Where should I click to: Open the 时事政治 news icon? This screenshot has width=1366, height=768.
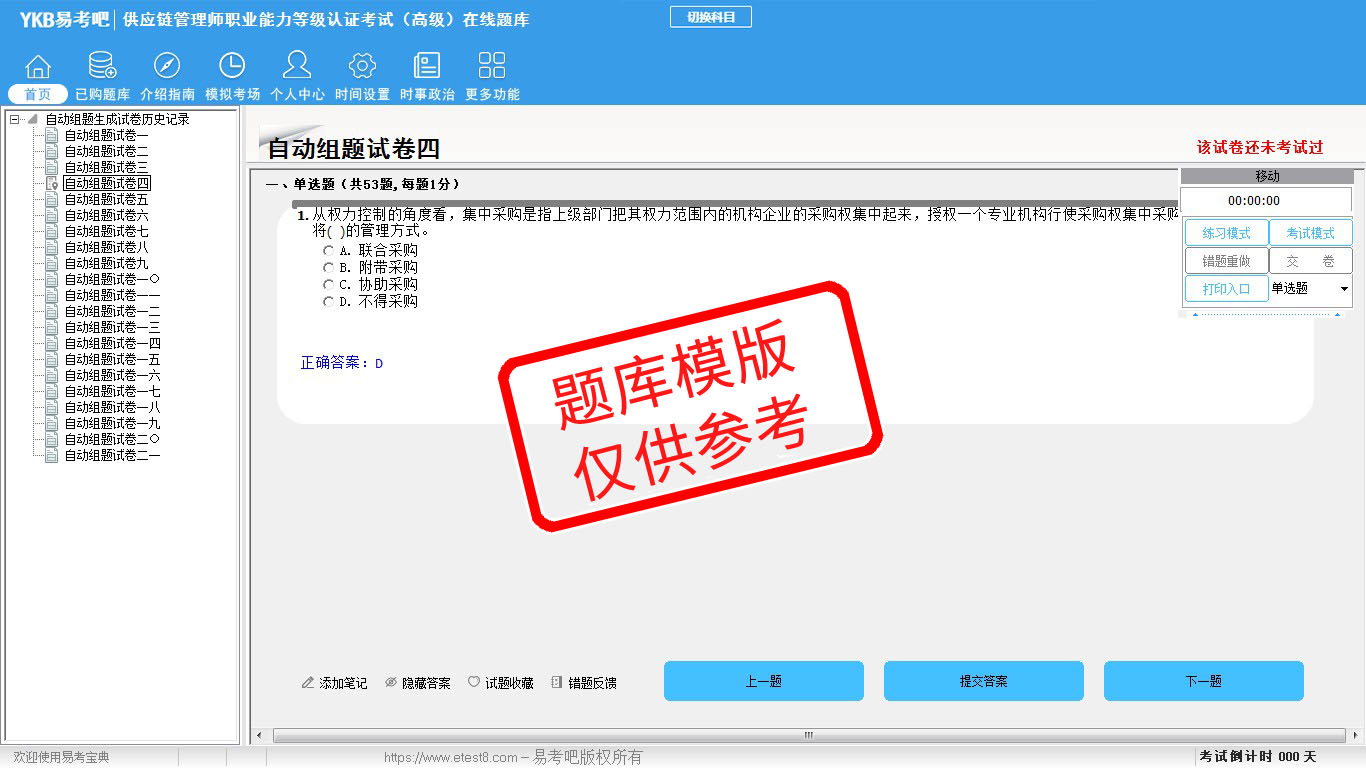click(427, 66)
